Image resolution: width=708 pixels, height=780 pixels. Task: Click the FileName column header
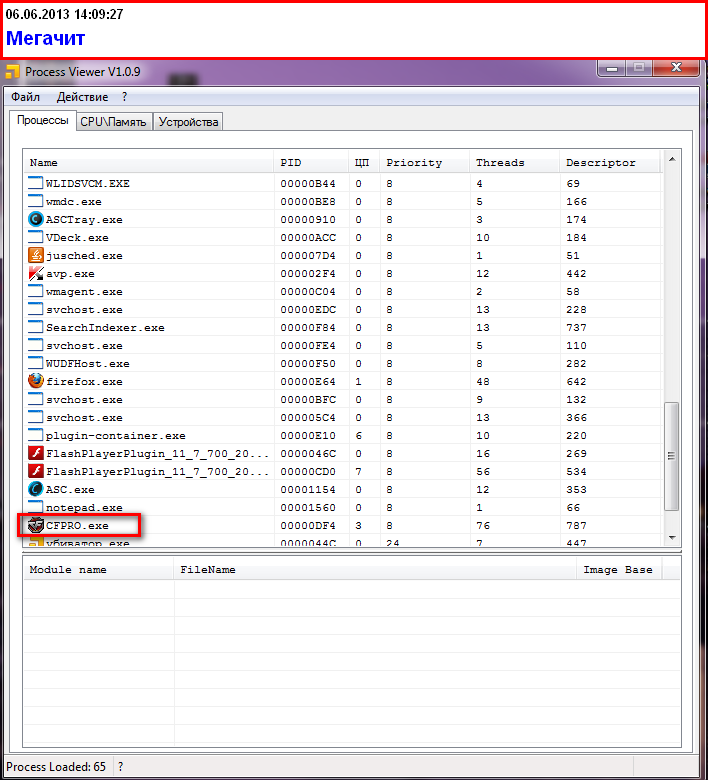pos(375,570)
